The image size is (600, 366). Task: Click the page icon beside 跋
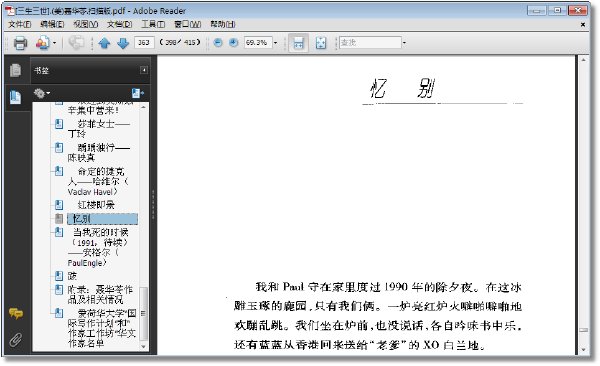point(59,276)
